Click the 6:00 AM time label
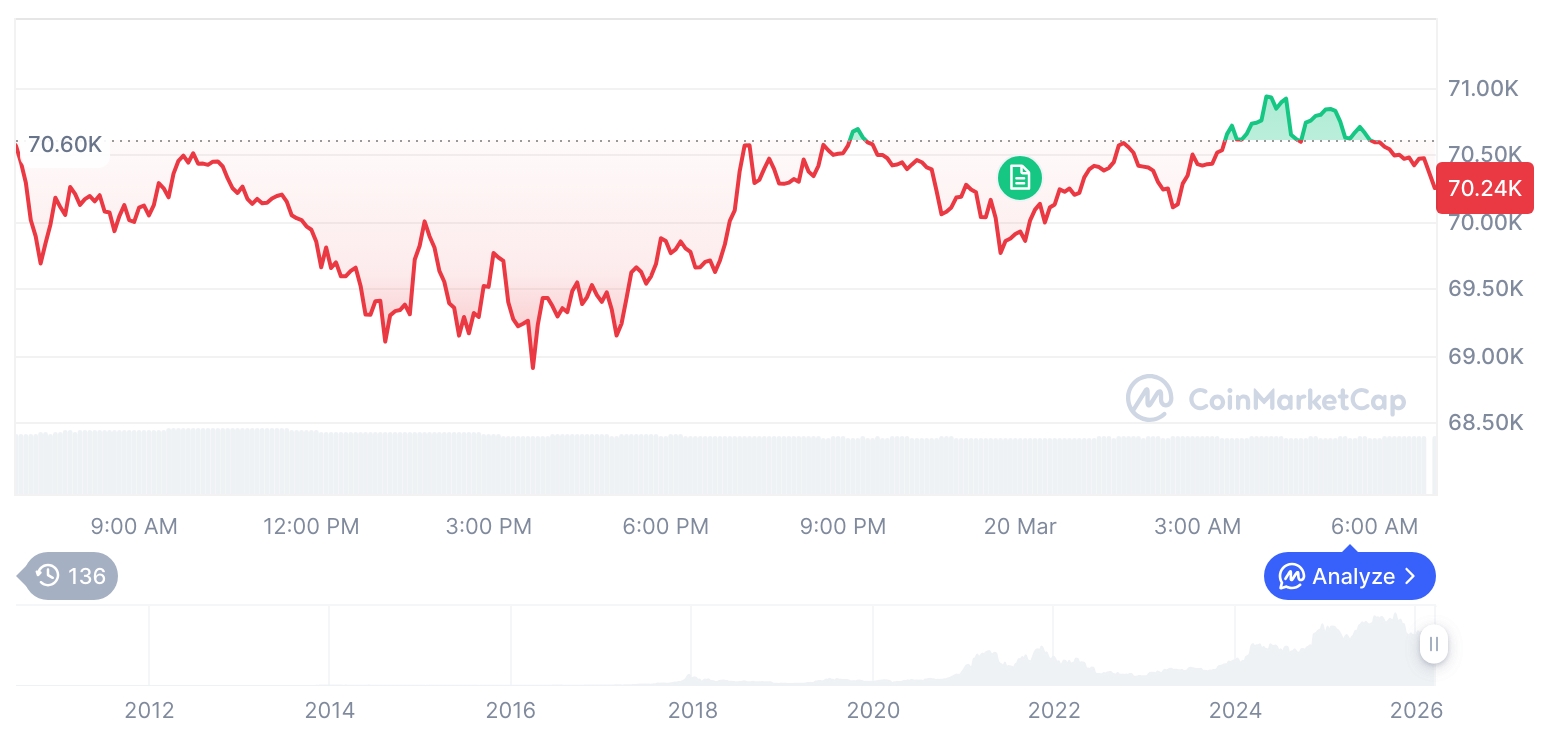 click(x=1374, y=526)
